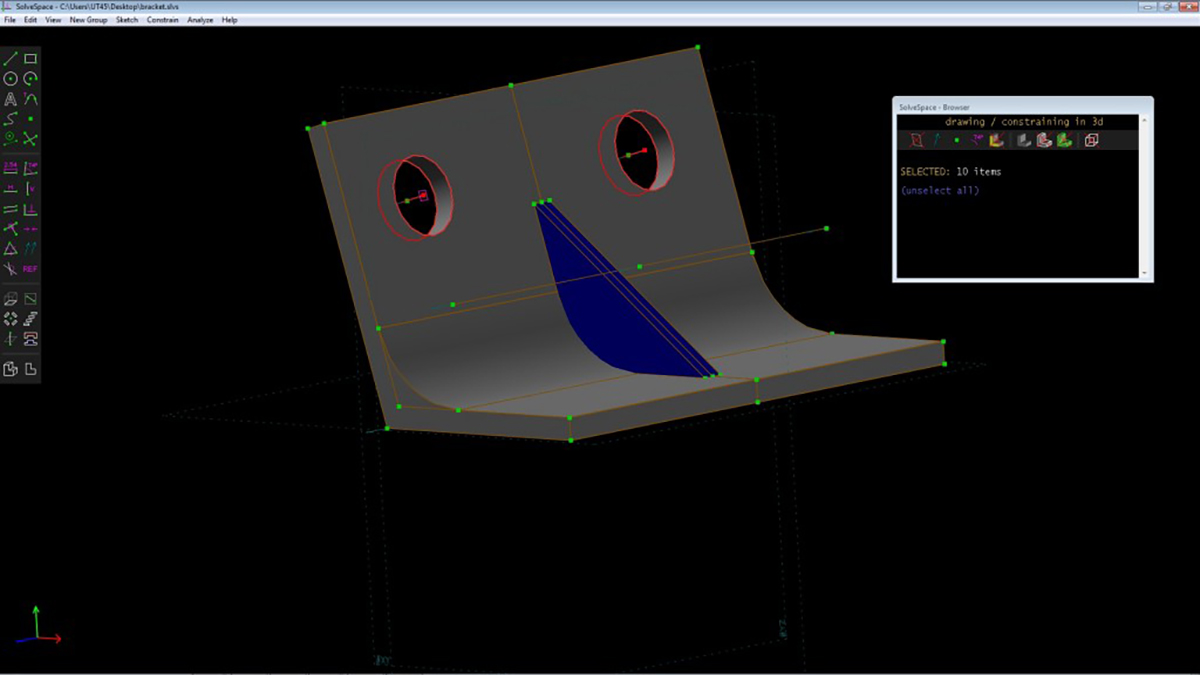Click the (unselect all) link

(x=939, y=190)
